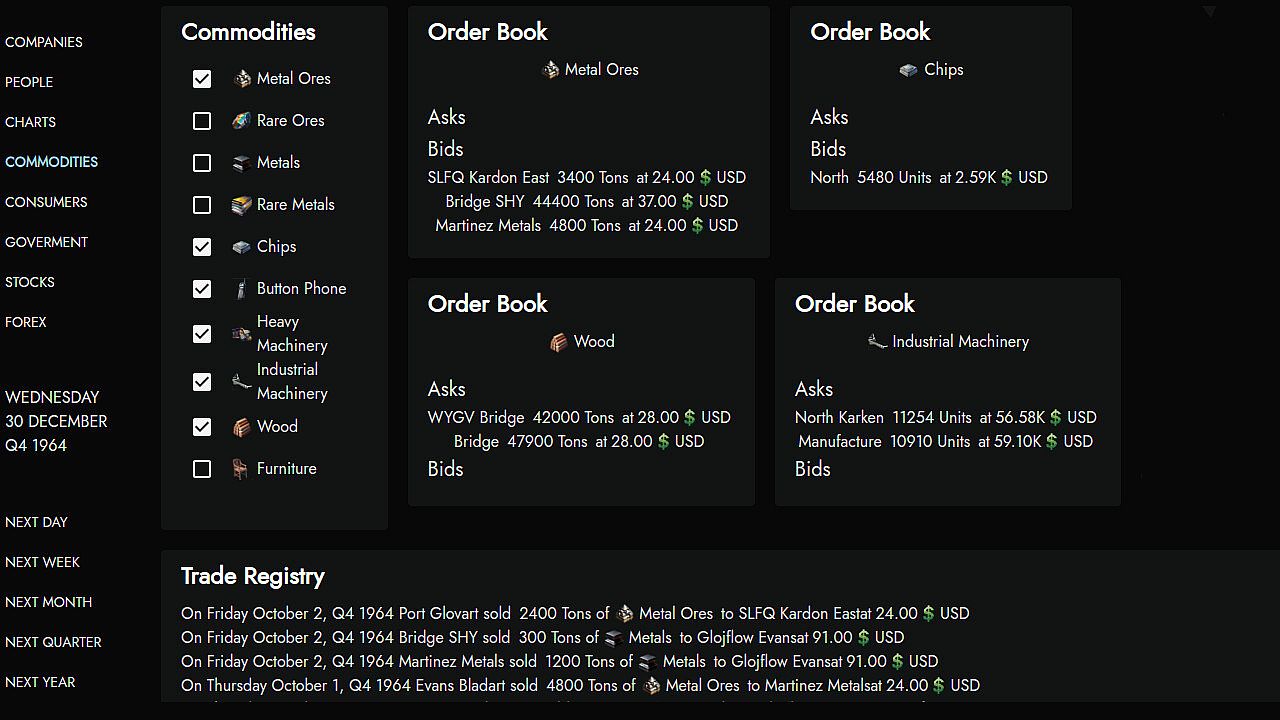Screen dimensions: 1280x720
Task: Click the Bridge SHY bid entry
Action: (586, 201)
